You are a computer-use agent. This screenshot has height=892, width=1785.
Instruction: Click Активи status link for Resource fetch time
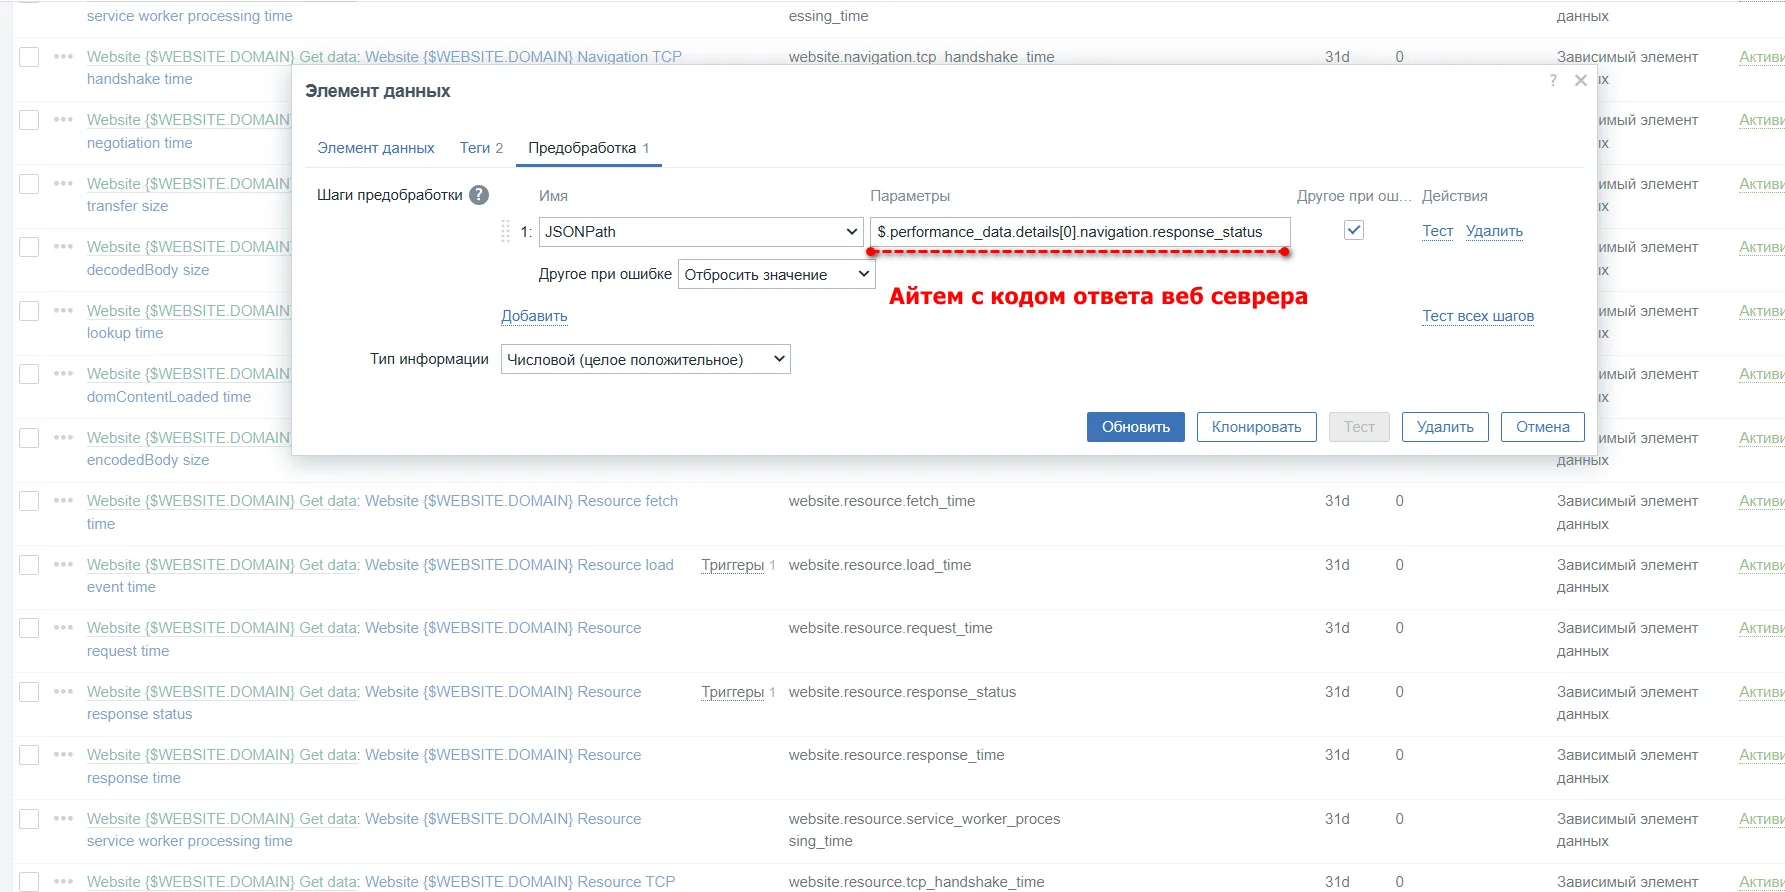click(x=1761, y=501)
